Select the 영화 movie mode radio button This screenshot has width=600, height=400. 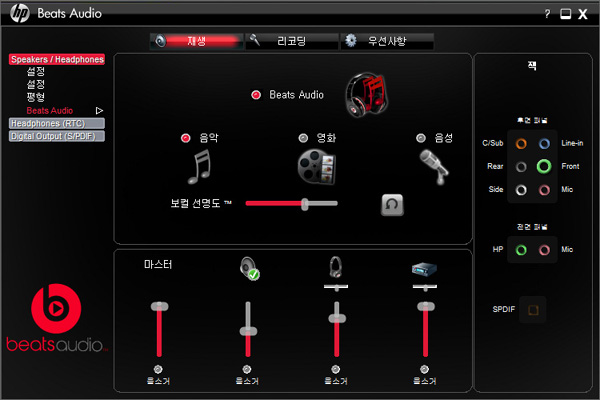(x=303, y=138)
